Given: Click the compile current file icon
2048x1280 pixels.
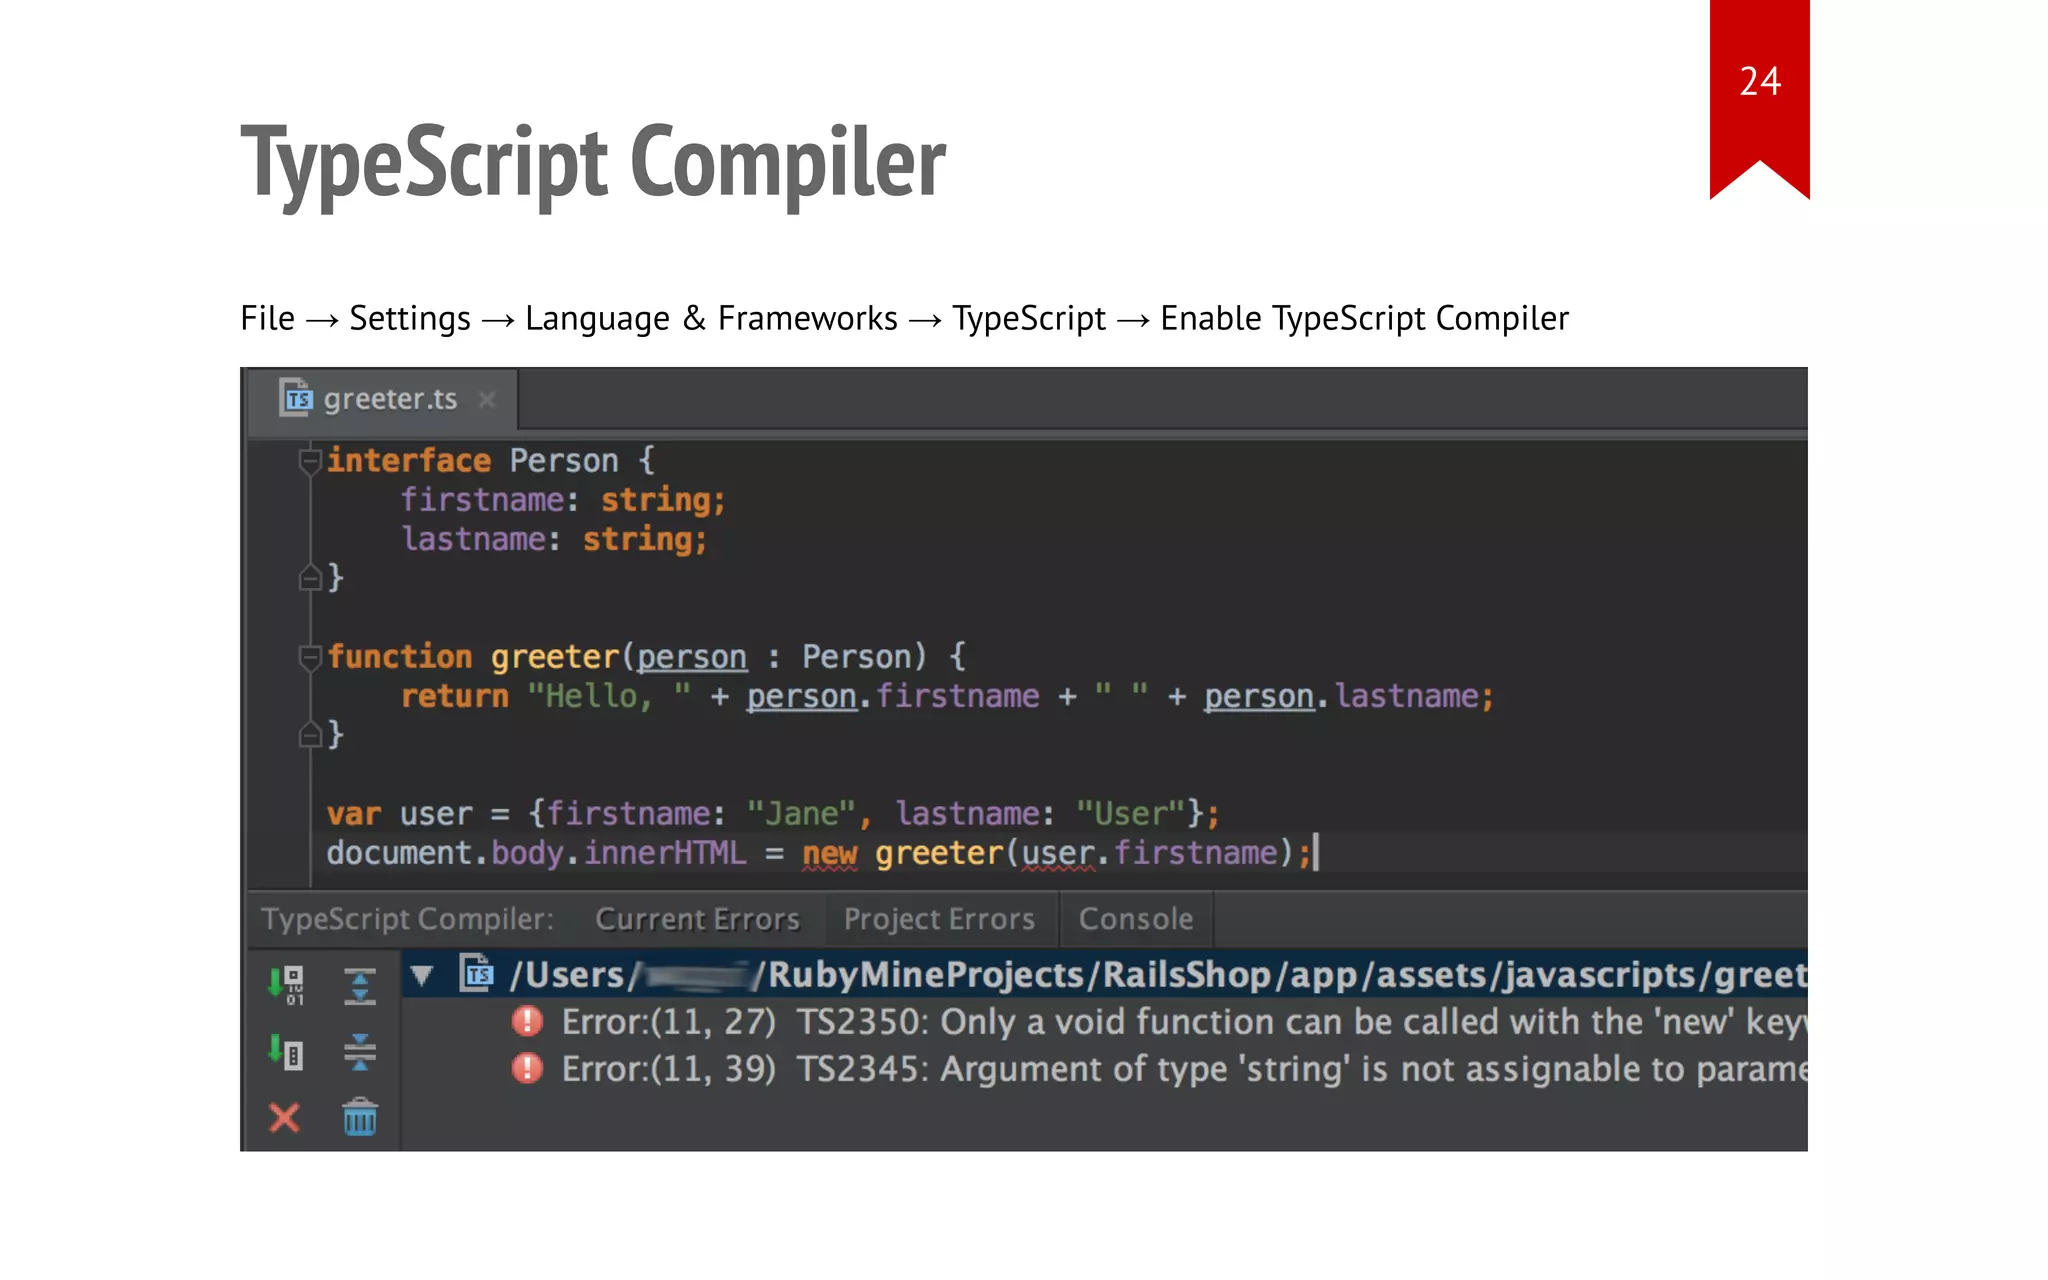Looking at the screenshot, I should [287, 1052].
